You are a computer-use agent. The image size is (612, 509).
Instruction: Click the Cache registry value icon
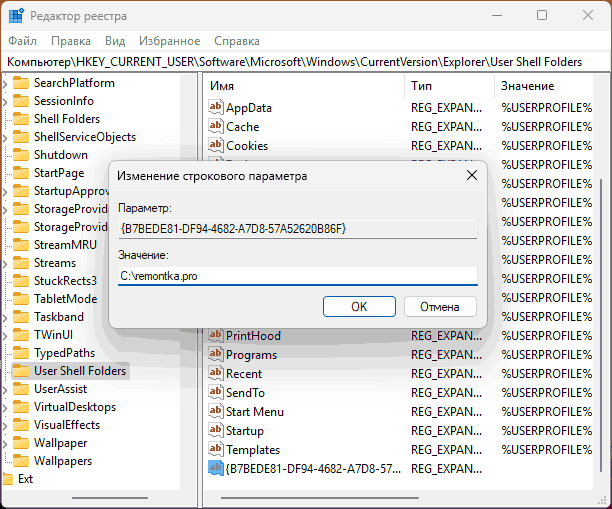click(x=215, y=127)
